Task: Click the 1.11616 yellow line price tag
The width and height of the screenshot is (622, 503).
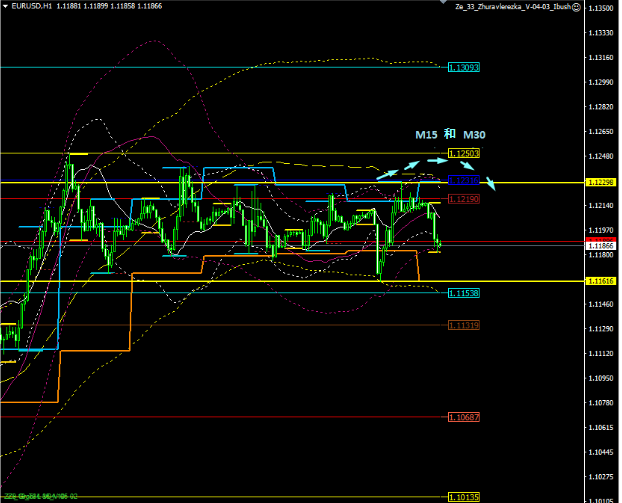Action: [x=600, y=282]
